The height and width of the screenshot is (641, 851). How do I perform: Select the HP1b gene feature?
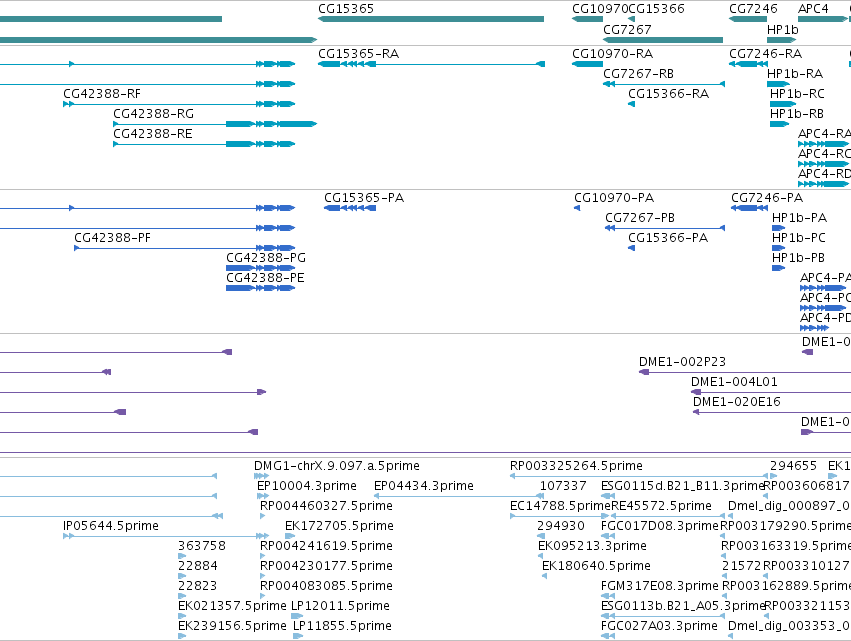tap(782, 40)
